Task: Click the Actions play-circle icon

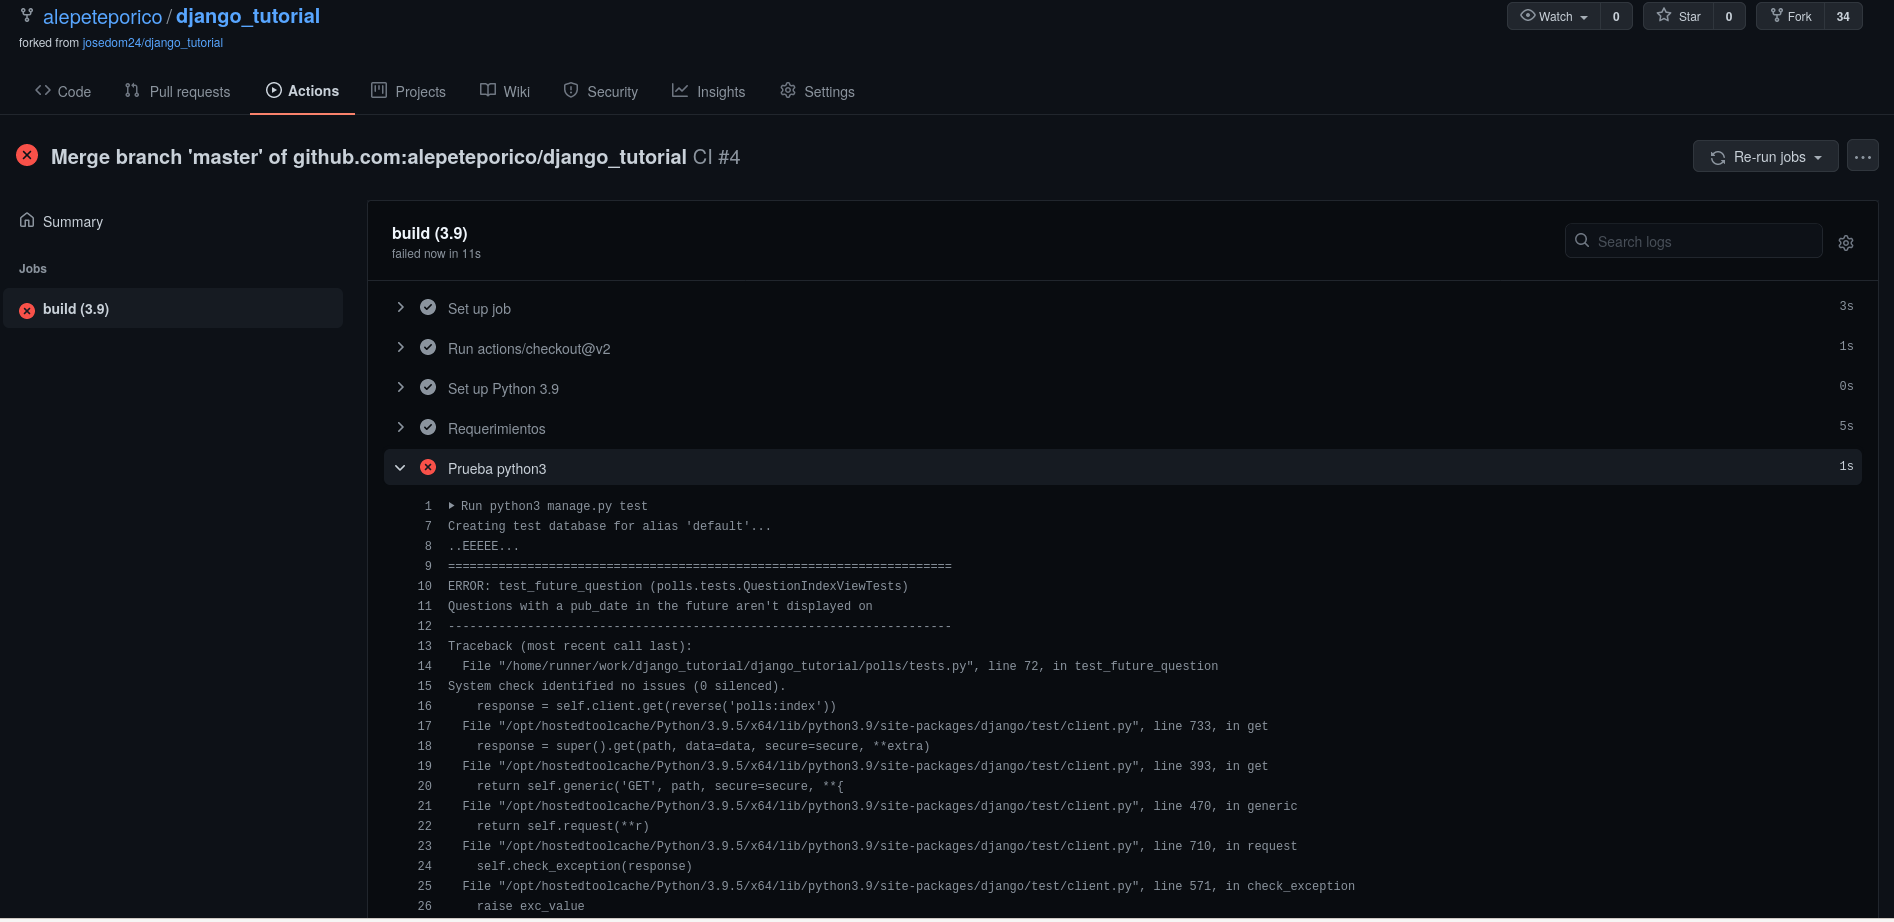Action: [x=274, y=90]
